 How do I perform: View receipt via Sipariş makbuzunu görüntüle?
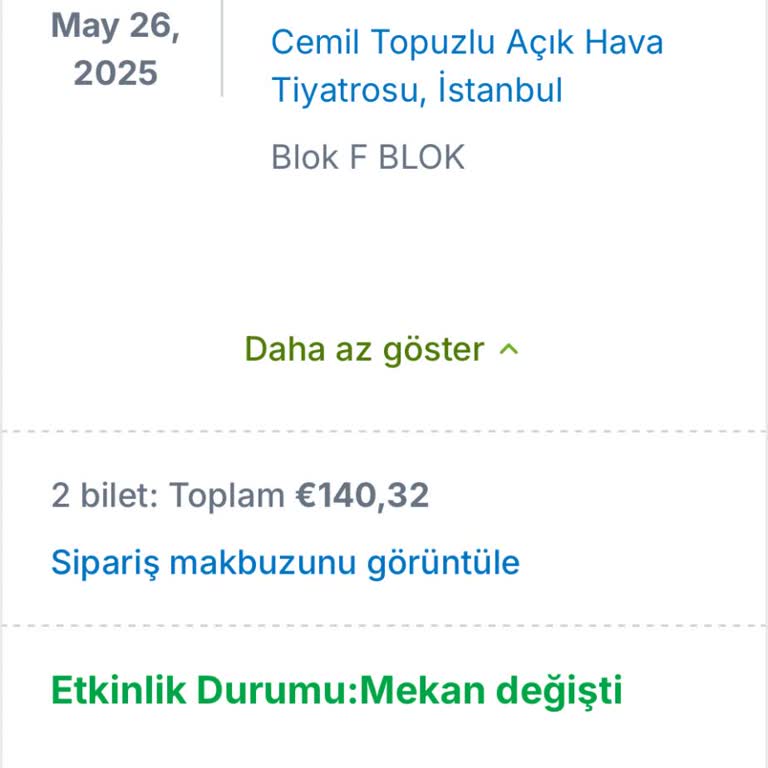pos(285,562)
